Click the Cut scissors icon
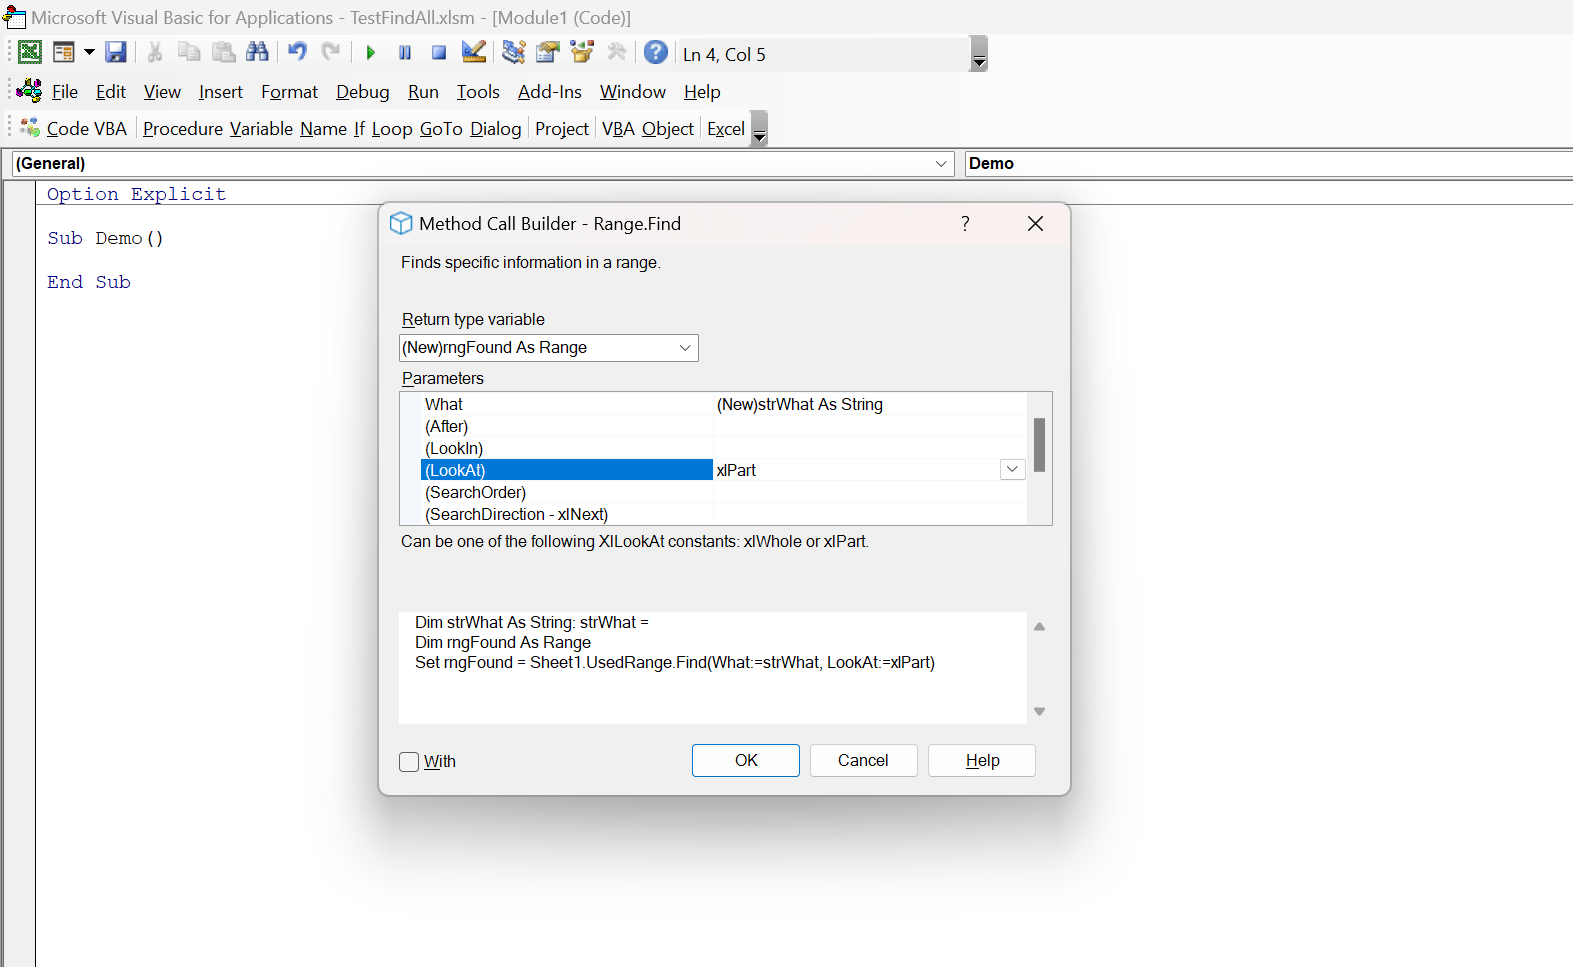 [155, 52]
